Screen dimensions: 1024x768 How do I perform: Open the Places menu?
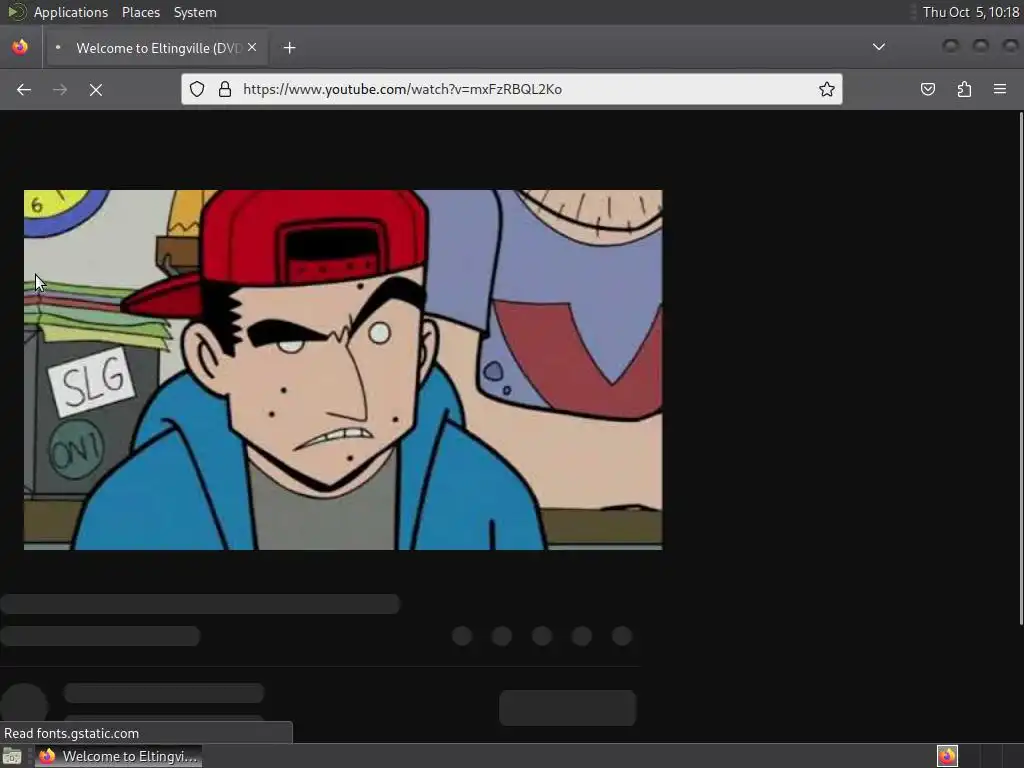(x=141, y=12)
